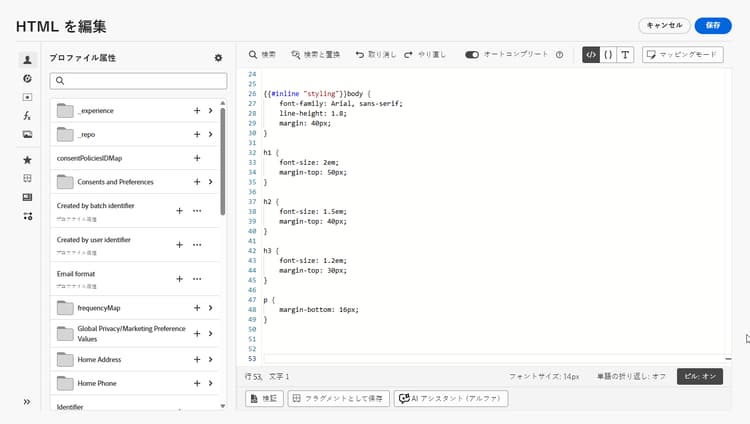The width and height of the screenshot is (750, 424).
Task: Open favorites star icon
Action: 27,160
